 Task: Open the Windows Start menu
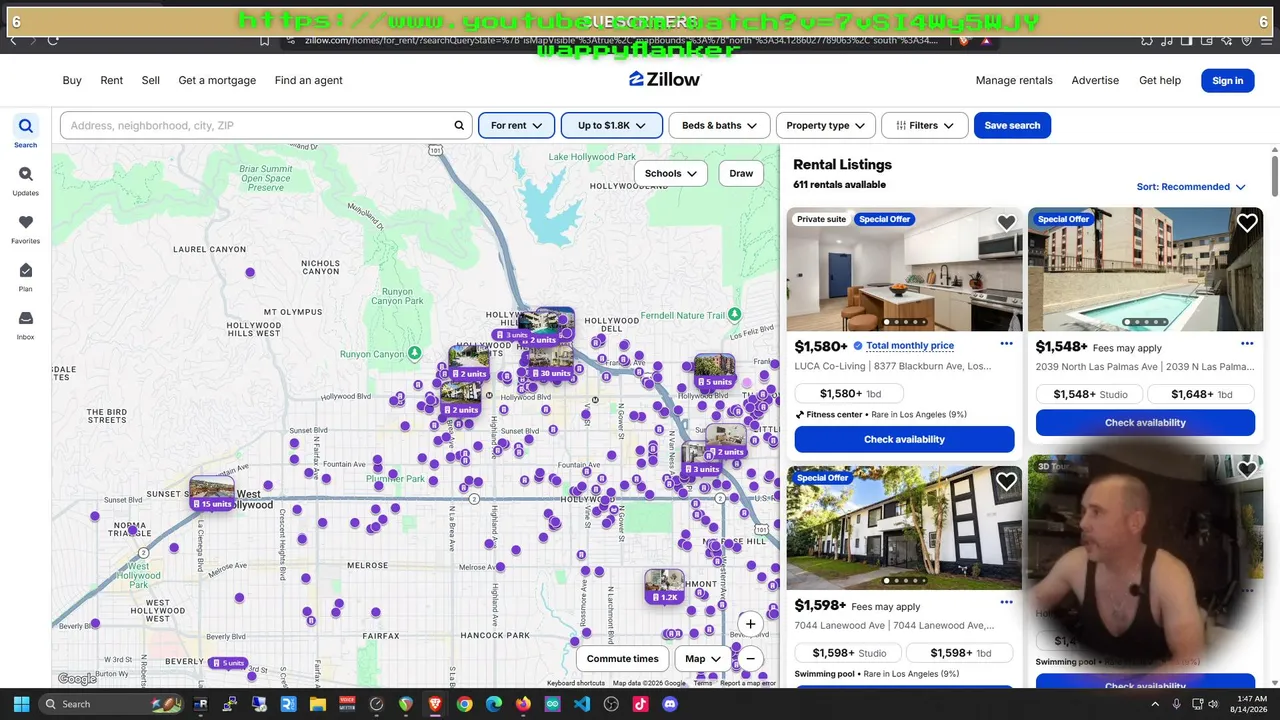21,704
